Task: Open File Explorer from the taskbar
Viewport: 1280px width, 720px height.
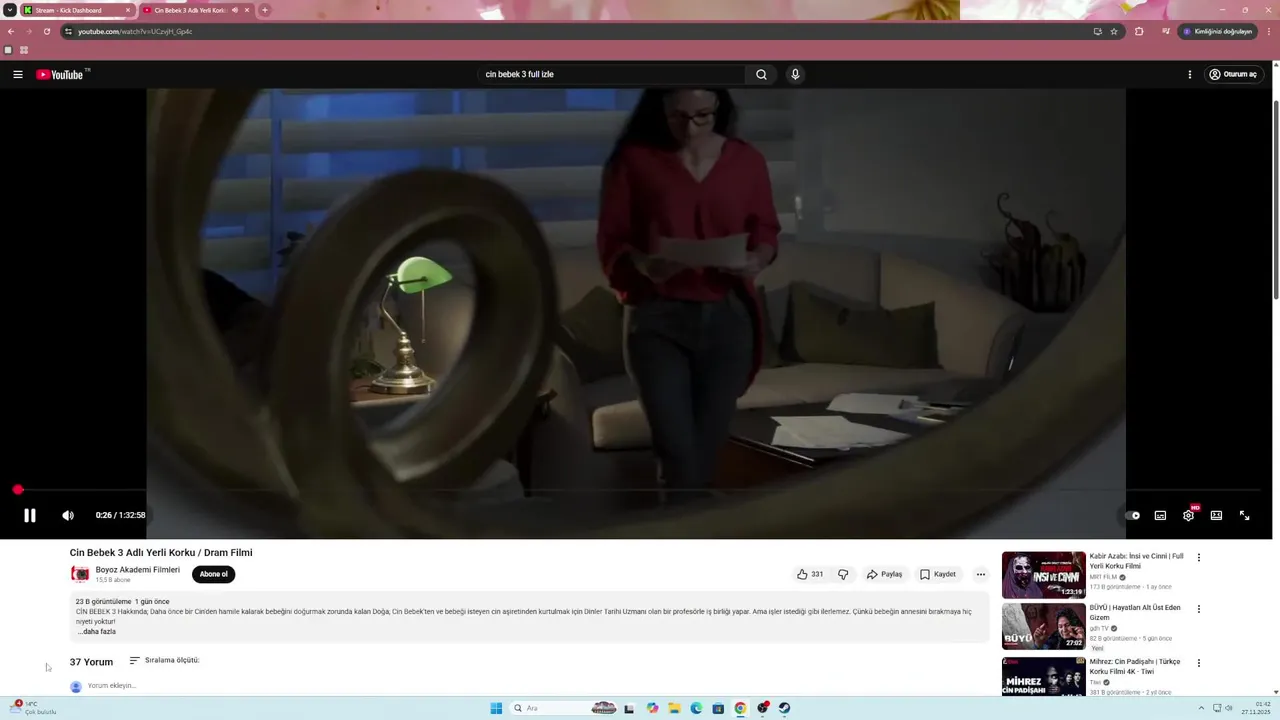Action: (674, 708)
